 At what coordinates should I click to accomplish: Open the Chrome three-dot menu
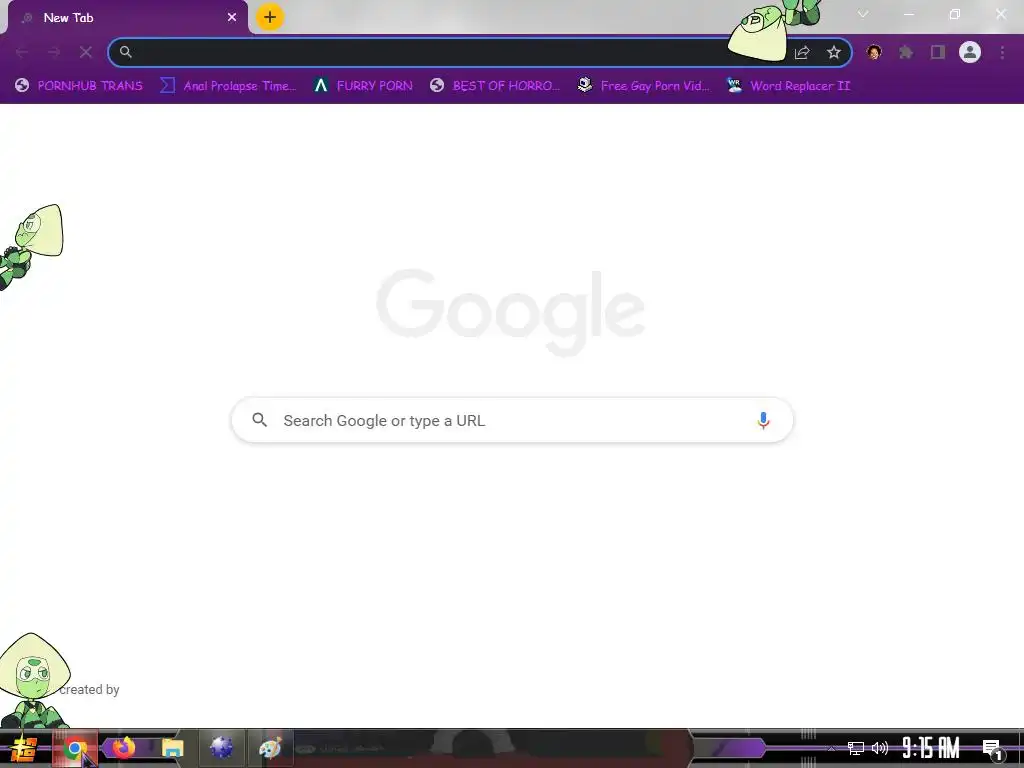[1002, 52]
